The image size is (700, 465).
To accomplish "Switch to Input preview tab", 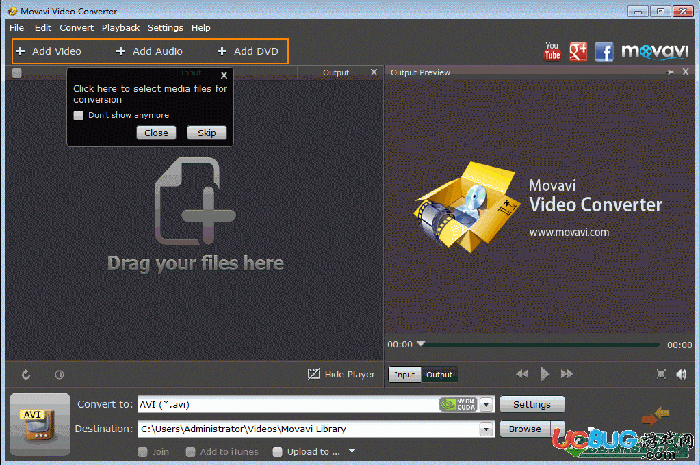I will [x=404, y=374].
